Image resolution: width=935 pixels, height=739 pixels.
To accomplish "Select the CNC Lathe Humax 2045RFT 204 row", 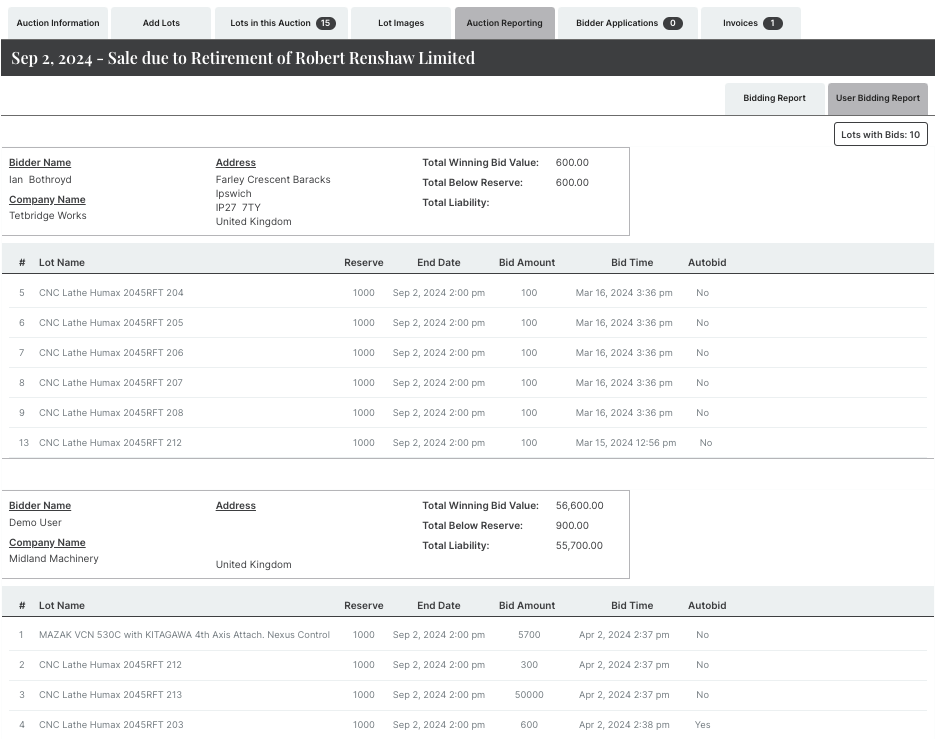I will coord(111,293).
